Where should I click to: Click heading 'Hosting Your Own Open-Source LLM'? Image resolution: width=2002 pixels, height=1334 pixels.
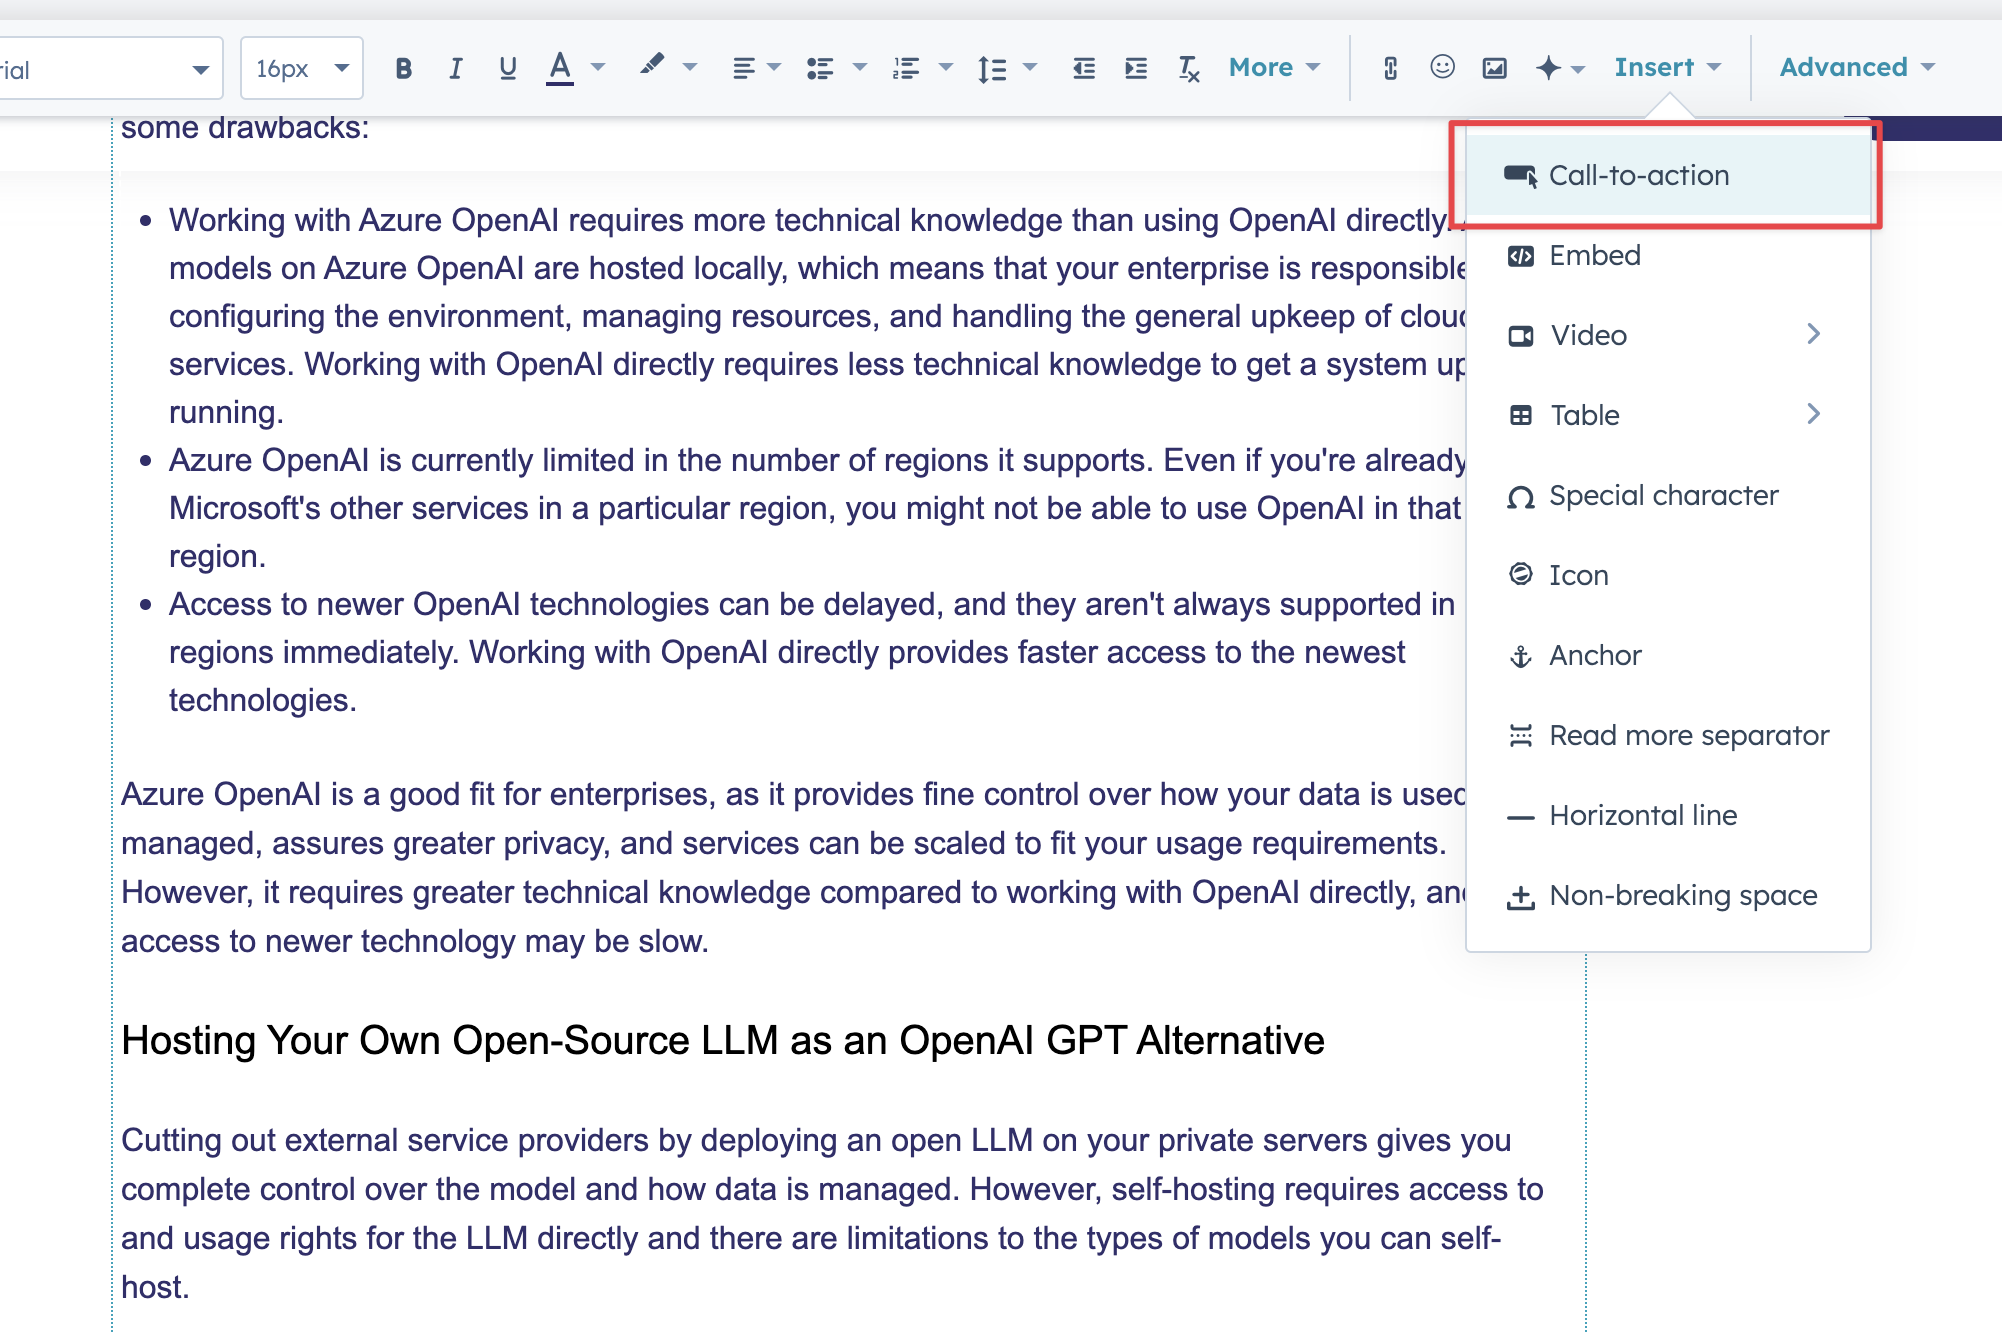pos(722,1041)
